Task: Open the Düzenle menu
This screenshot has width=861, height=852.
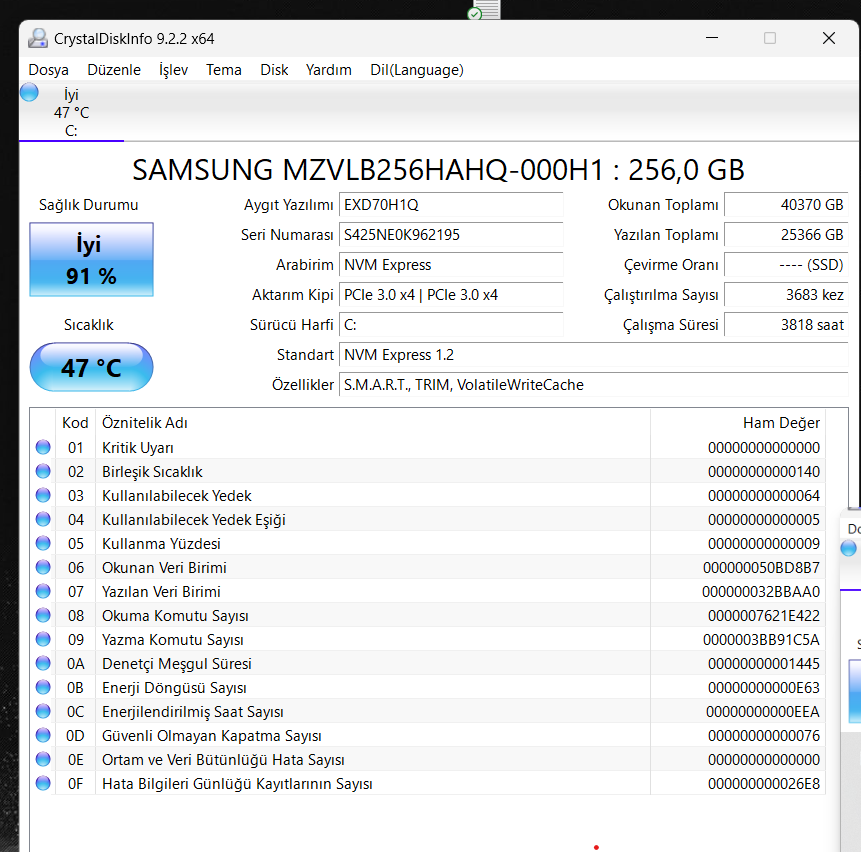Action: pyautogui.click(x=114, y=70)
